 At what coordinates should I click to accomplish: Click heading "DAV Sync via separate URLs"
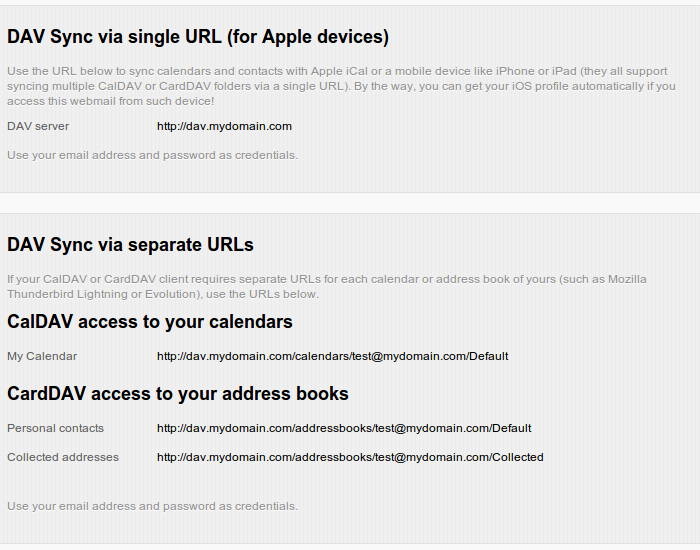click(130, 245)
